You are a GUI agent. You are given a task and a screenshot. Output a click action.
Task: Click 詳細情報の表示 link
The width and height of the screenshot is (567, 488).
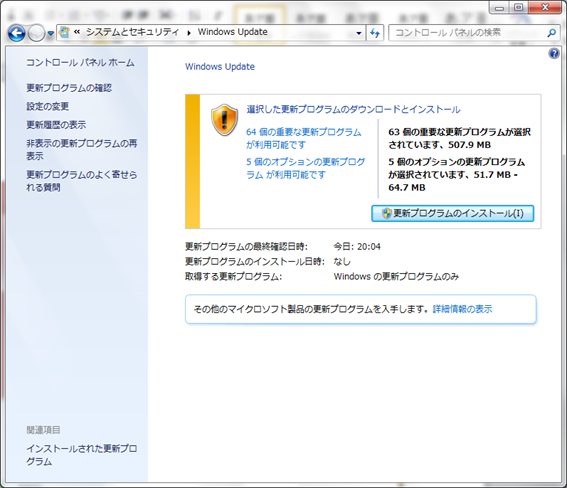point(462,309)
